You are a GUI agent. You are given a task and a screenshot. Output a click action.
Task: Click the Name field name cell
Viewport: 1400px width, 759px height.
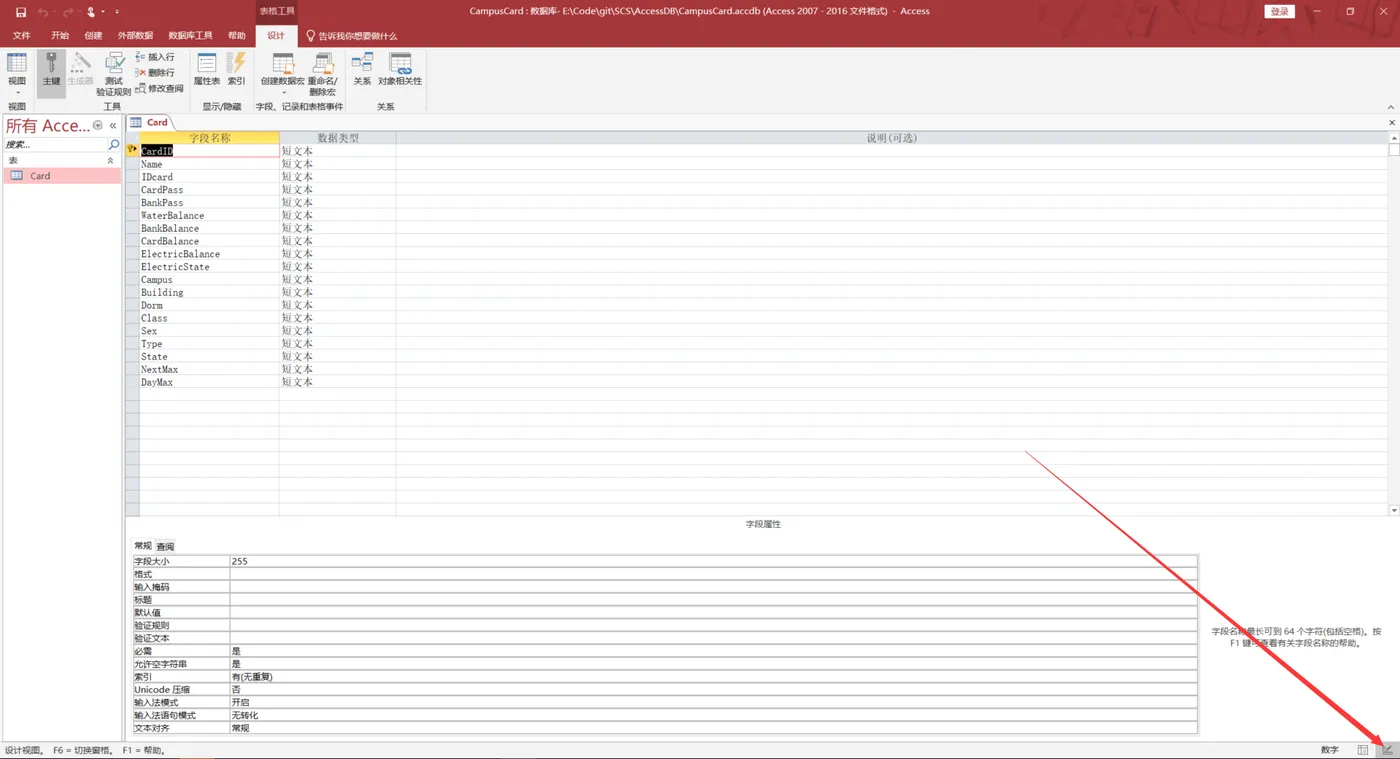tap(209, 164)
